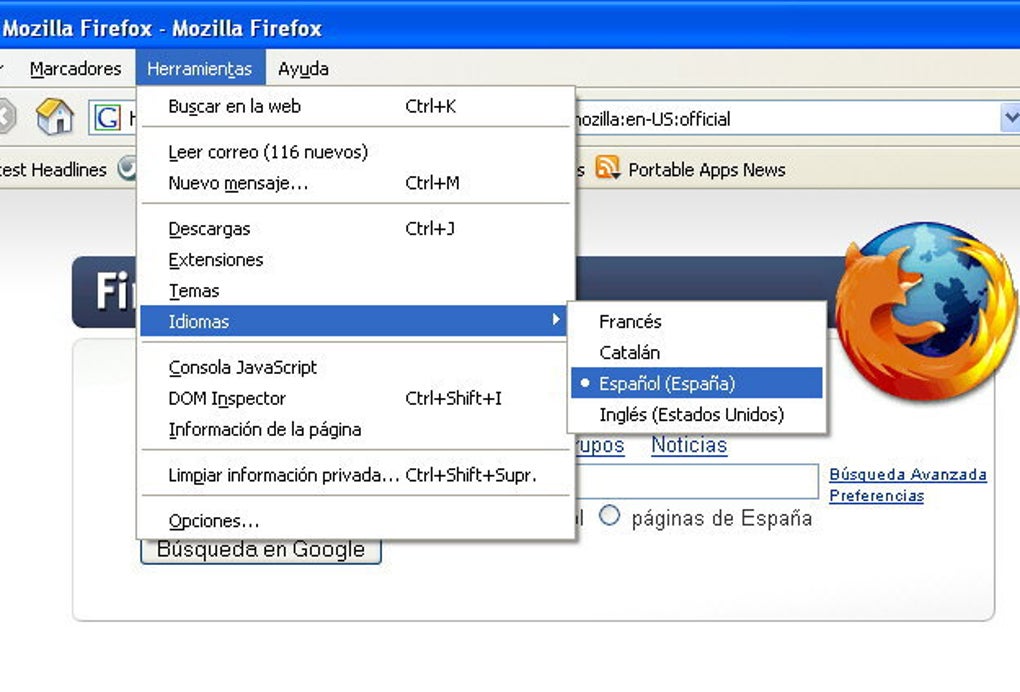The height and width of the screenshot is (692, 1020).
Task: Click Nuevo mensaje… menu entry
Action: [356, 183]
